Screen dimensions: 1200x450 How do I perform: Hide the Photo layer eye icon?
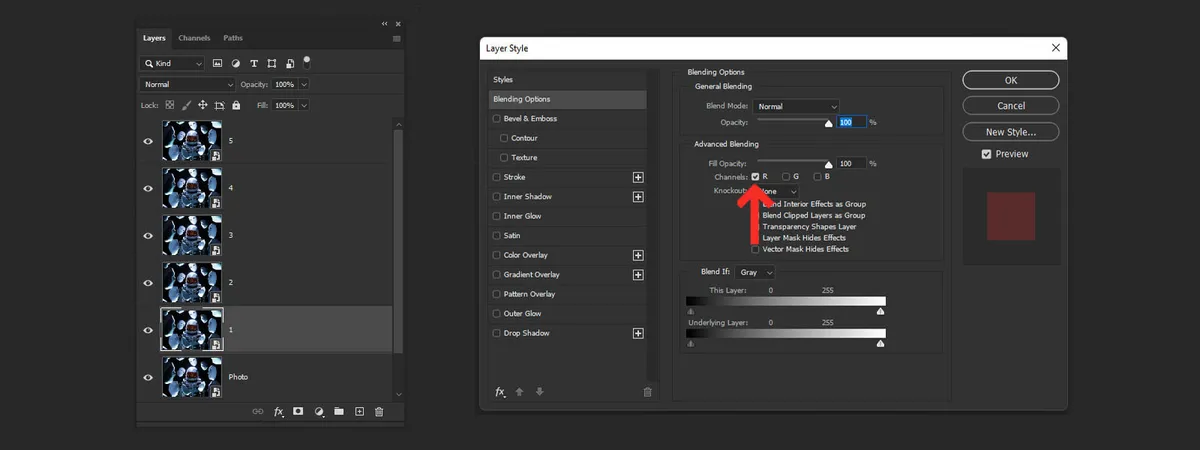tap(148, 377)
